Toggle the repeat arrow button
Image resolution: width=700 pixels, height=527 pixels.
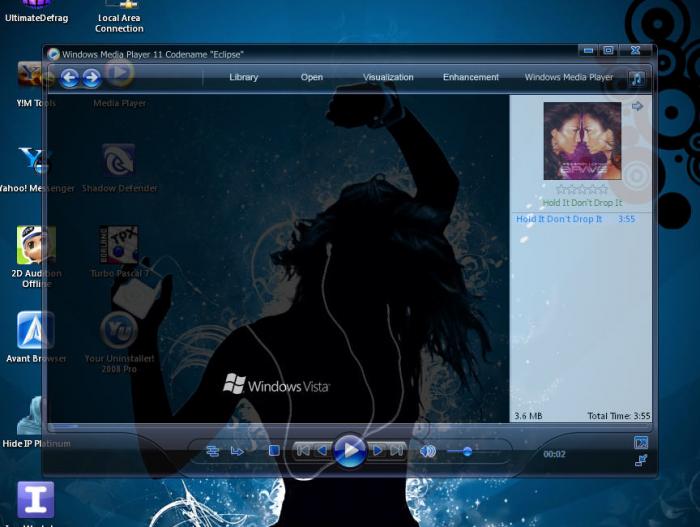pos(237,452)
